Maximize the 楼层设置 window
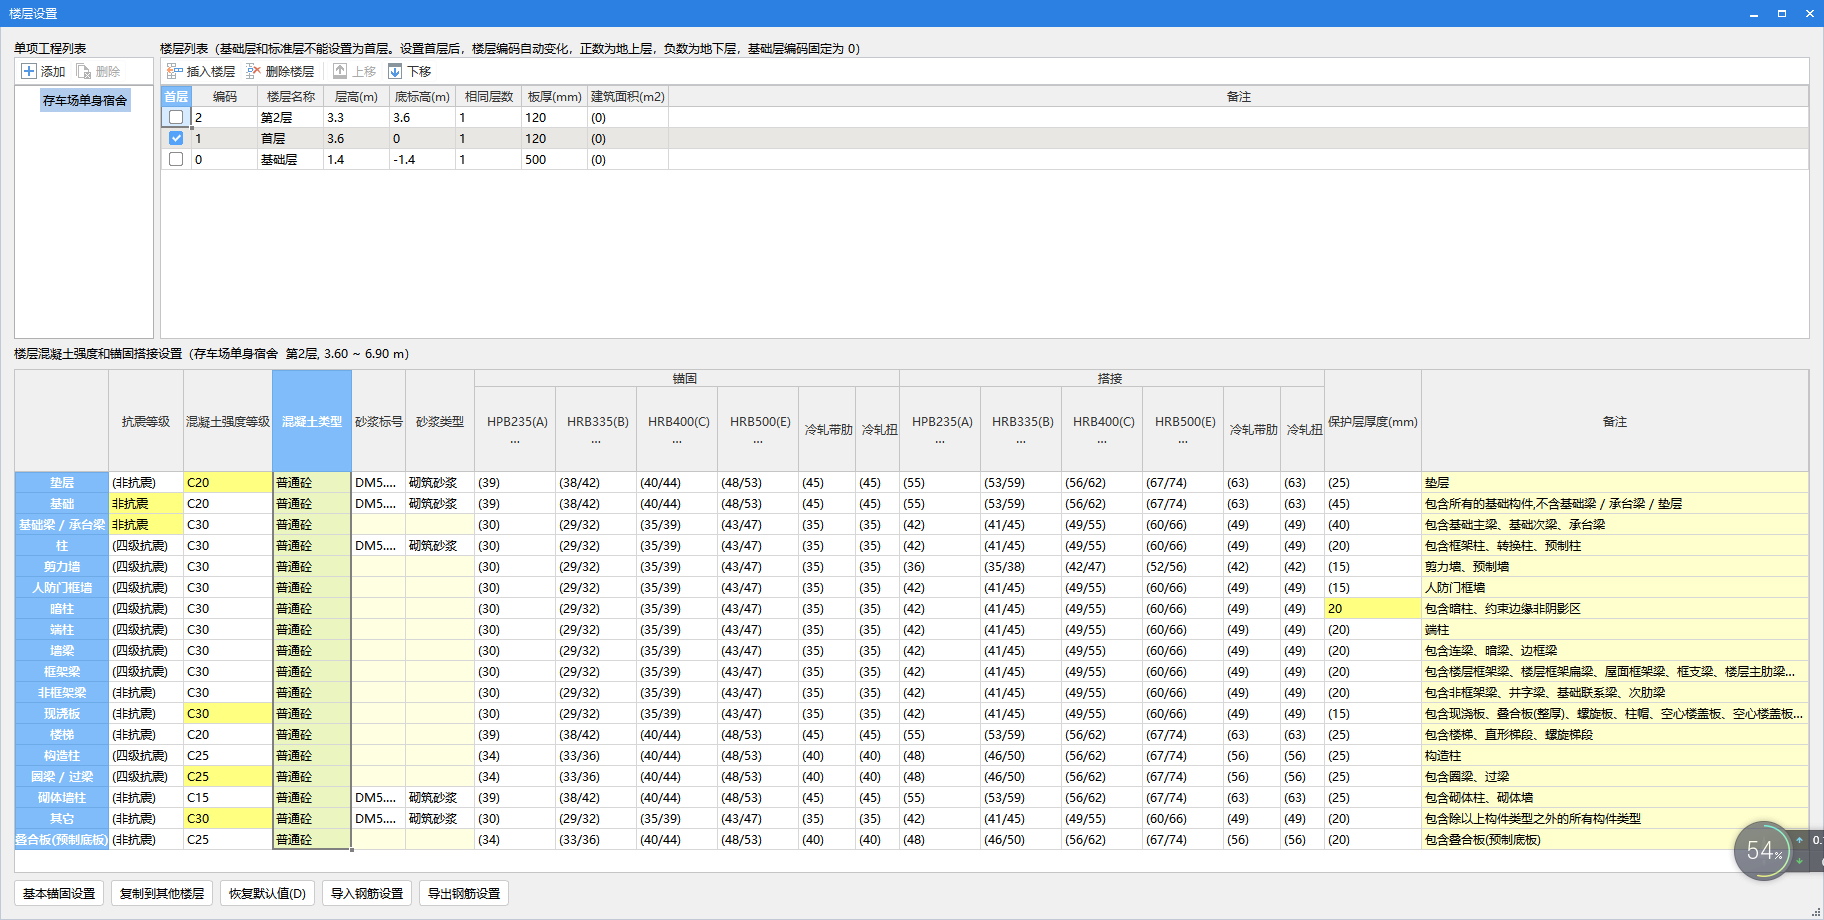Image resolution: width=1824 pixels, height=920 pixels. [1782, 14]
